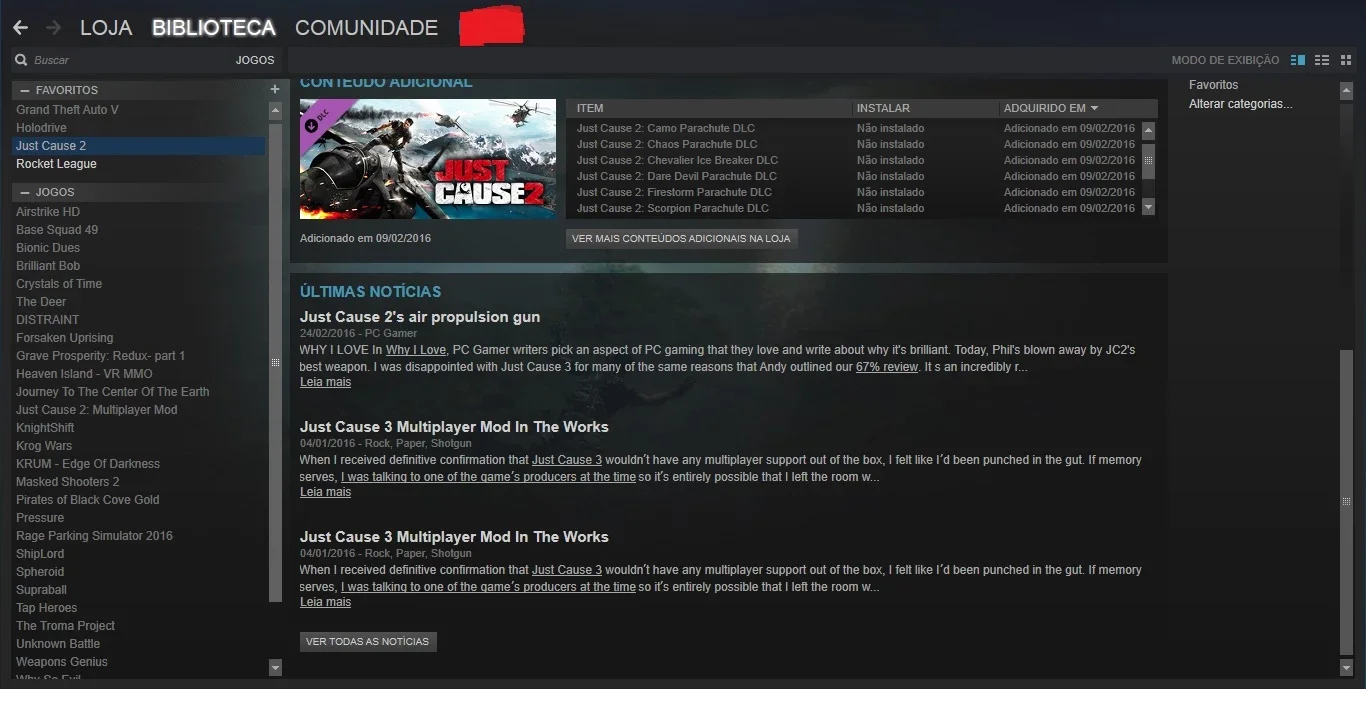Click VER TODAS AS NOTÍCIAS button

click(x=368, y=642)
